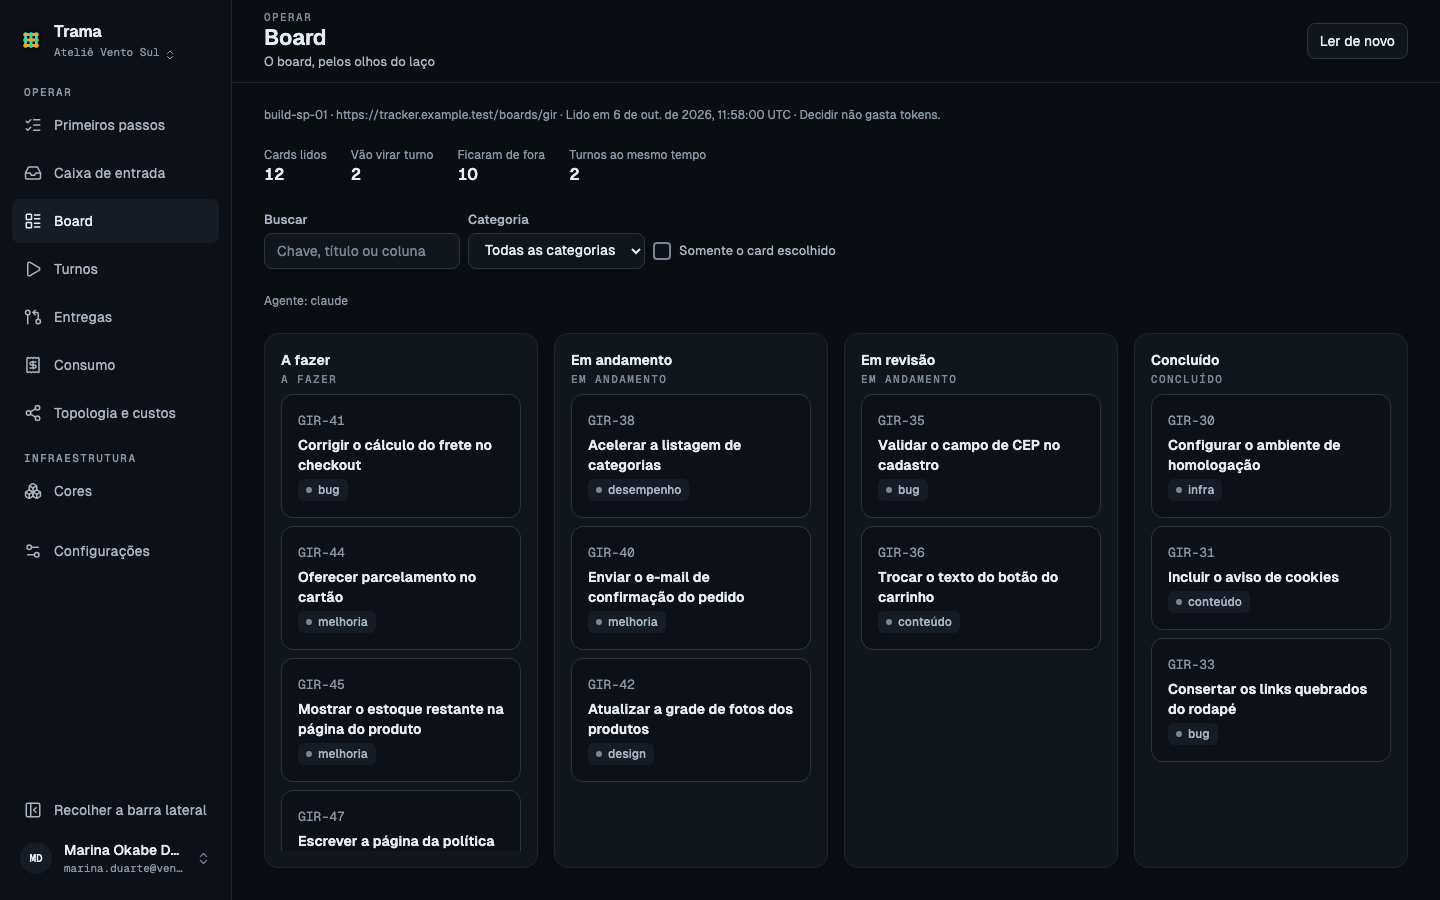Click the Cores cubes icon
This screenshot has height=900, width=1440.
tap(33, 491)
